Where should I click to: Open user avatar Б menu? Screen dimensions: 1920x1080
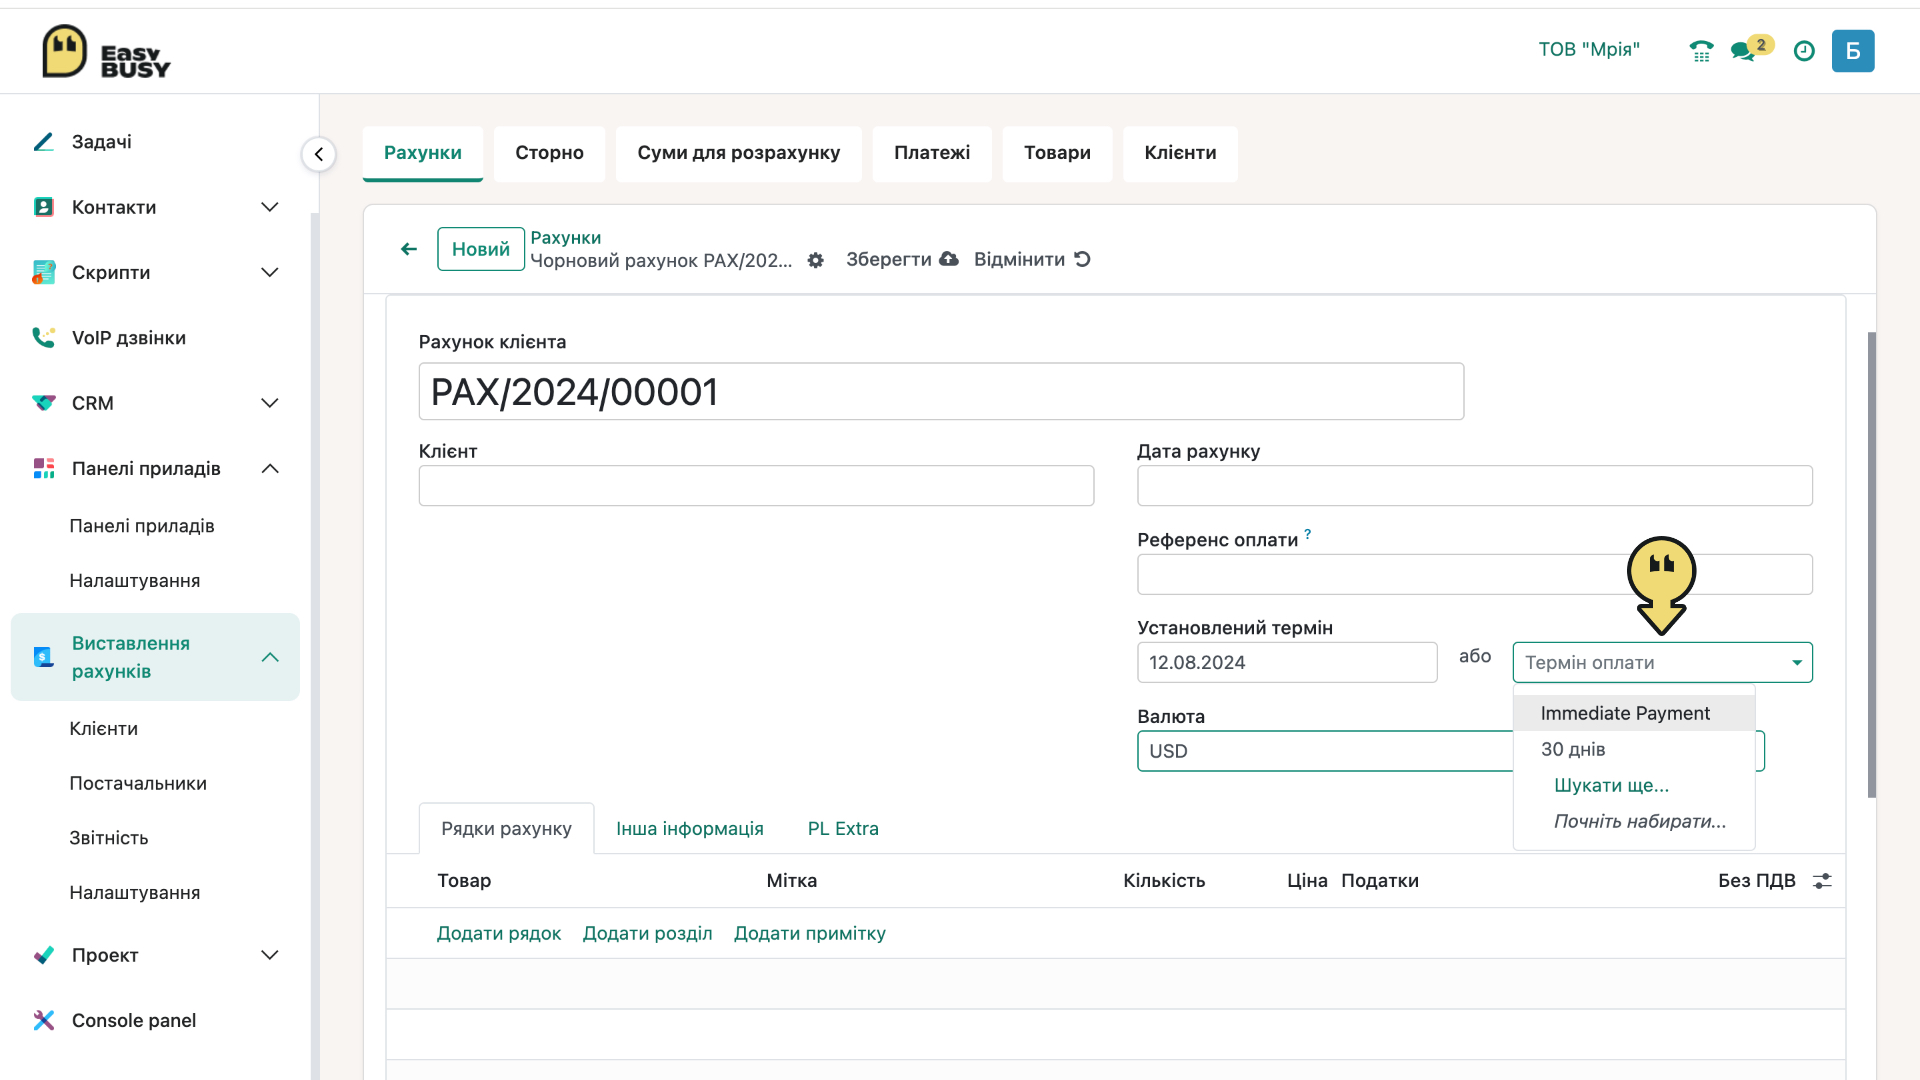coord(1853,51)
